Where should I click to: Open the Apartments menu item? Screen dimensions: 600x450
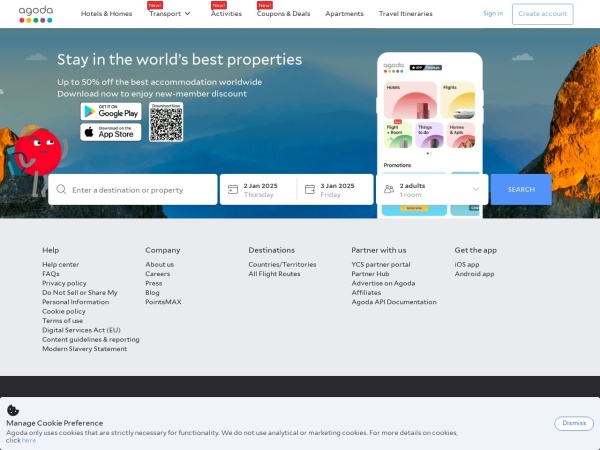344,14
